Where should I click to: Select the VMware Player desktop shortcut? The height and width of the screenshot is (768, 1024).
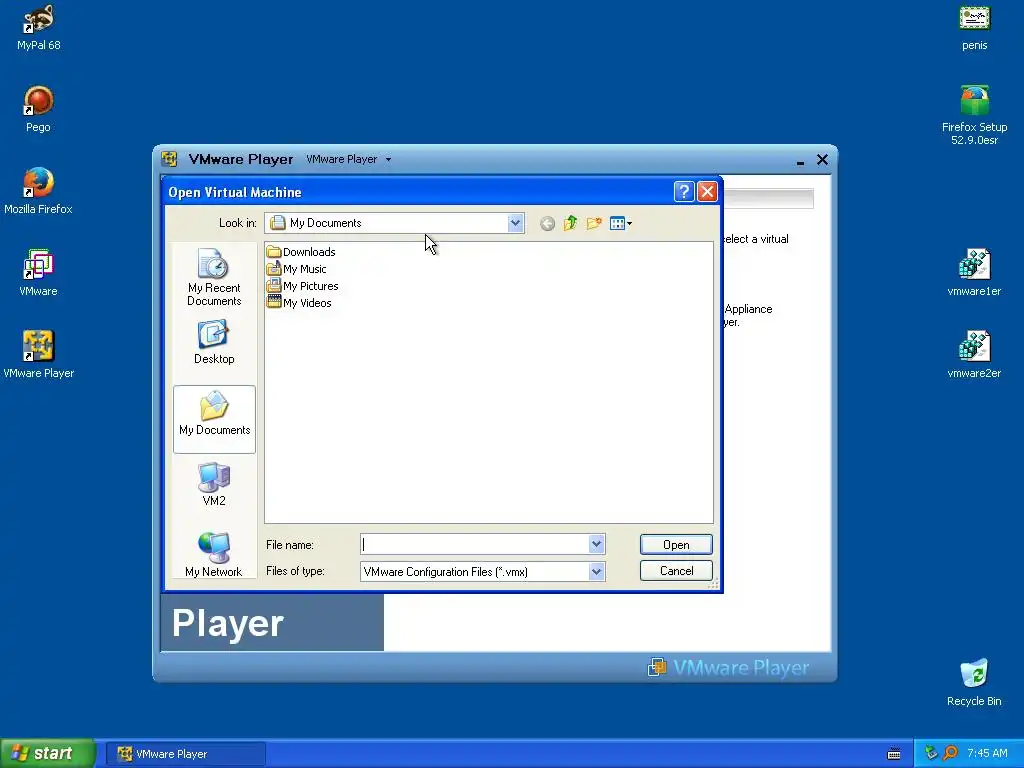point(39,355)
